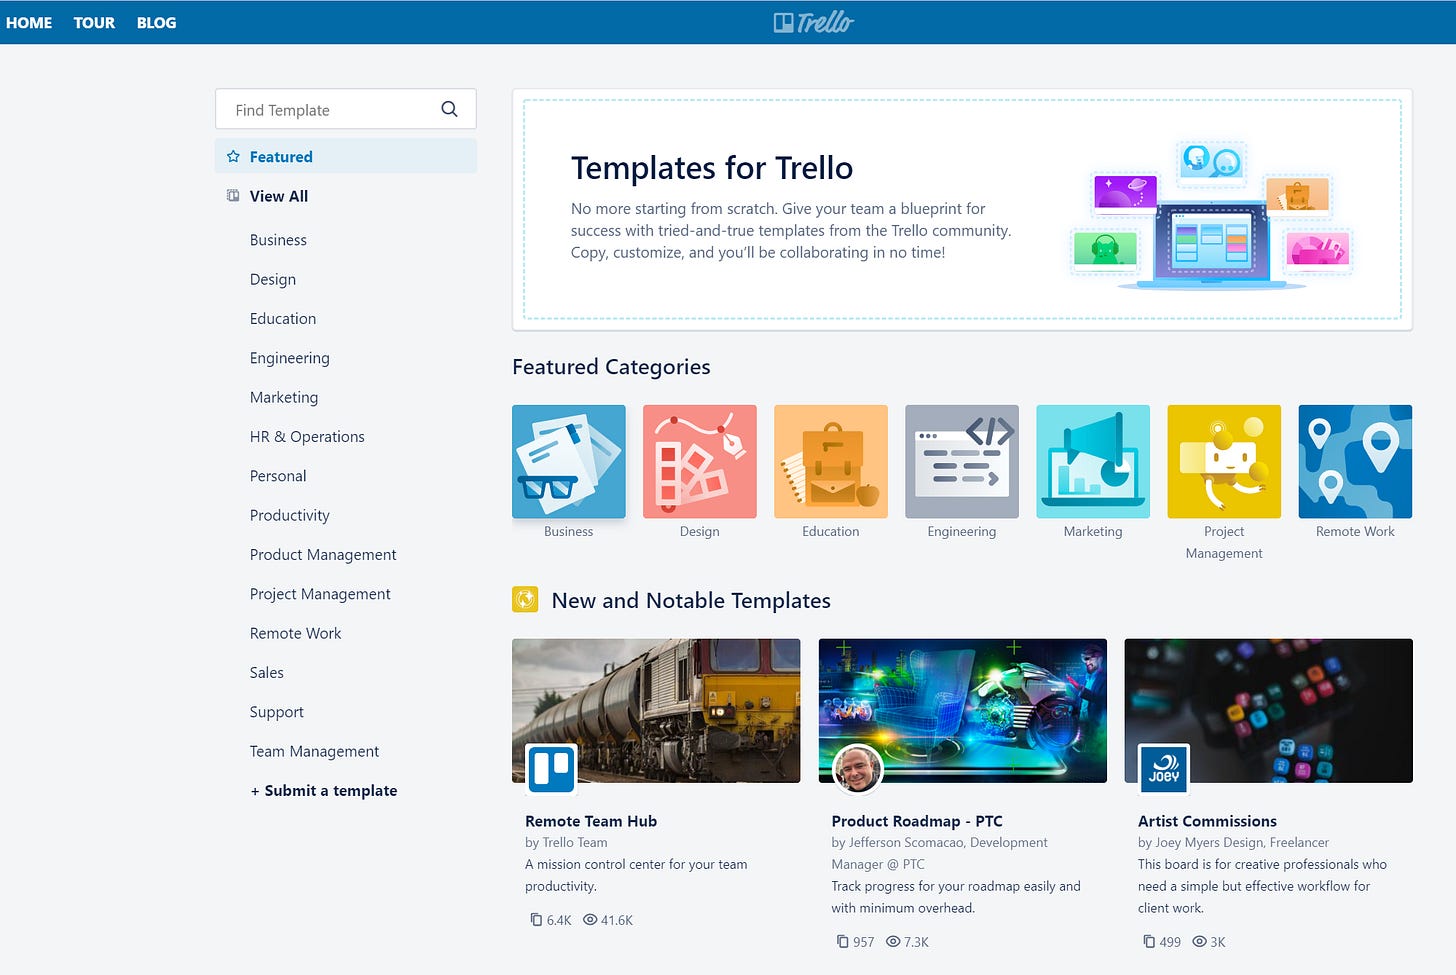Open the Business featured category icon
1456x975 pixels.
pyautogui.click(x=569, y=461)
